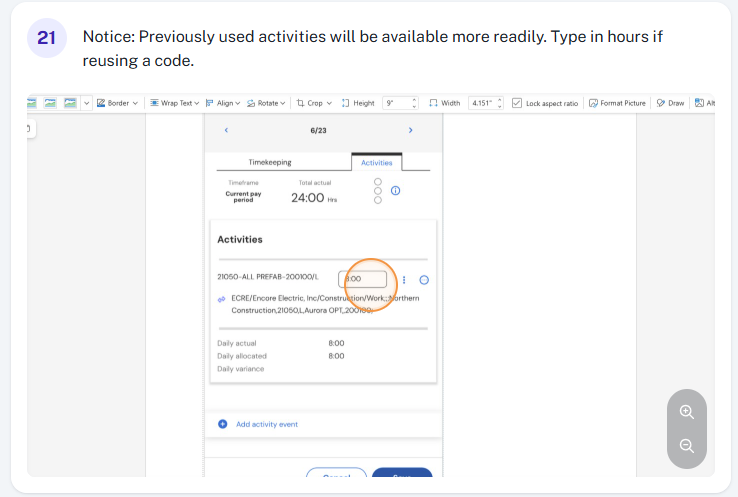Click the 'Daily allocated' row label
The image size is (738, 497).
[x=242, y=356]
